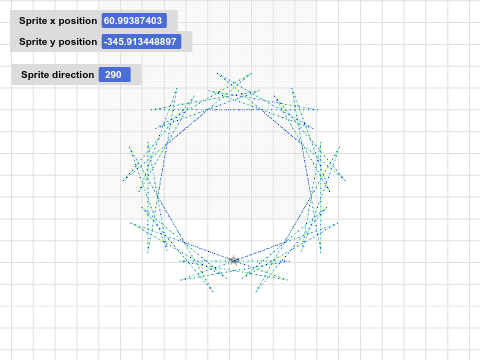Click the "Sprite y position" watcher label
The image size is (480, 360).
(x=58, y=42)
